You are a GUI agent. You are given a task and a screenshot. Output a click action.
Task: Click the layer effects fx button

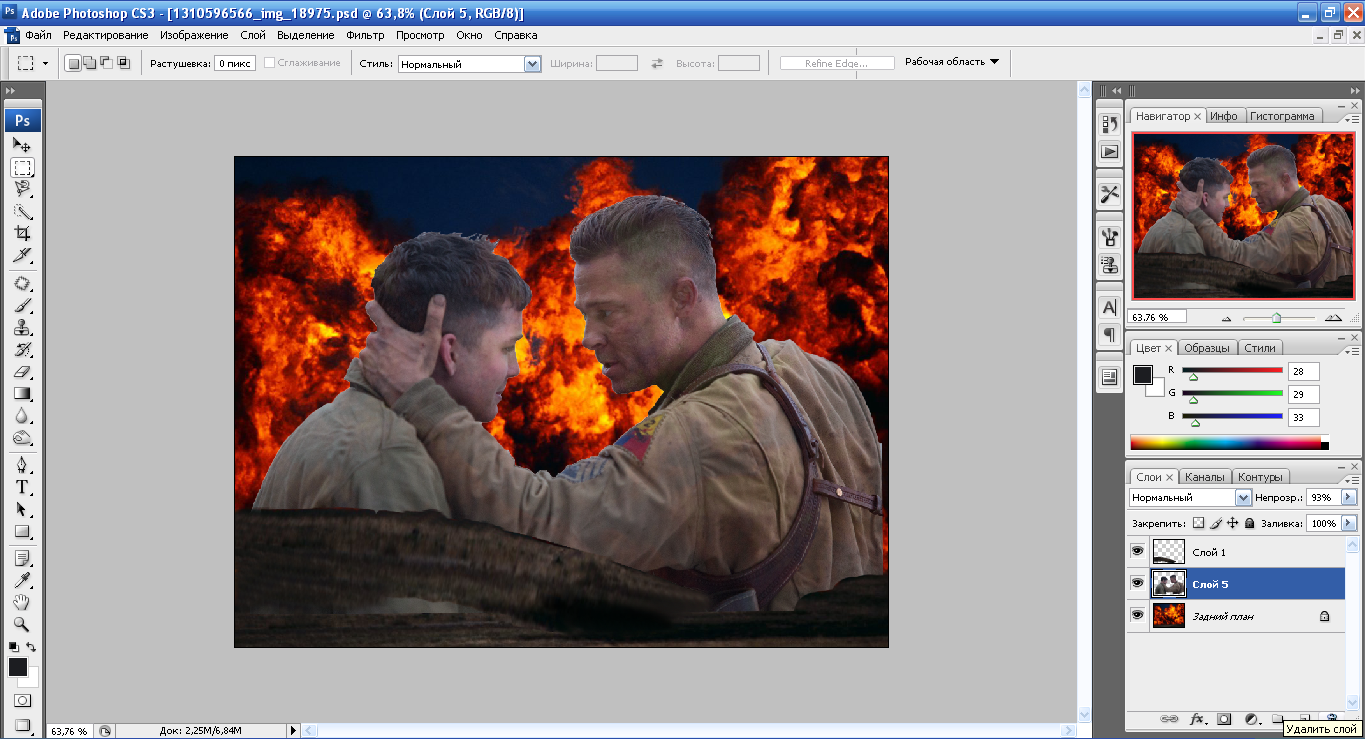coord(1197,719)
